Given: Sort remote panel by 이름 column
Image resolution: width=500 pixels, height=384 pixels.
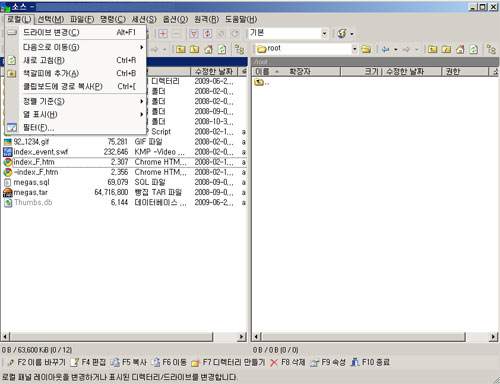Looking at the screenshot, I should [262, 72].
